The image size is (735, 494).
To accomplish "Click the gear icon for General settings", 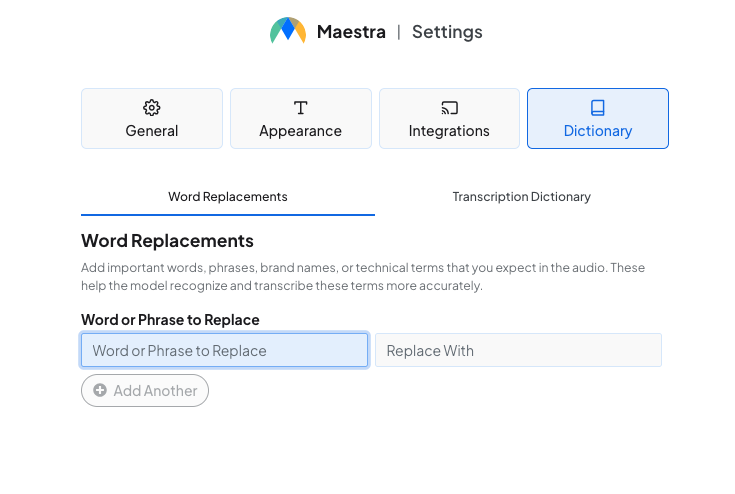I will click(x=152, y=108).
